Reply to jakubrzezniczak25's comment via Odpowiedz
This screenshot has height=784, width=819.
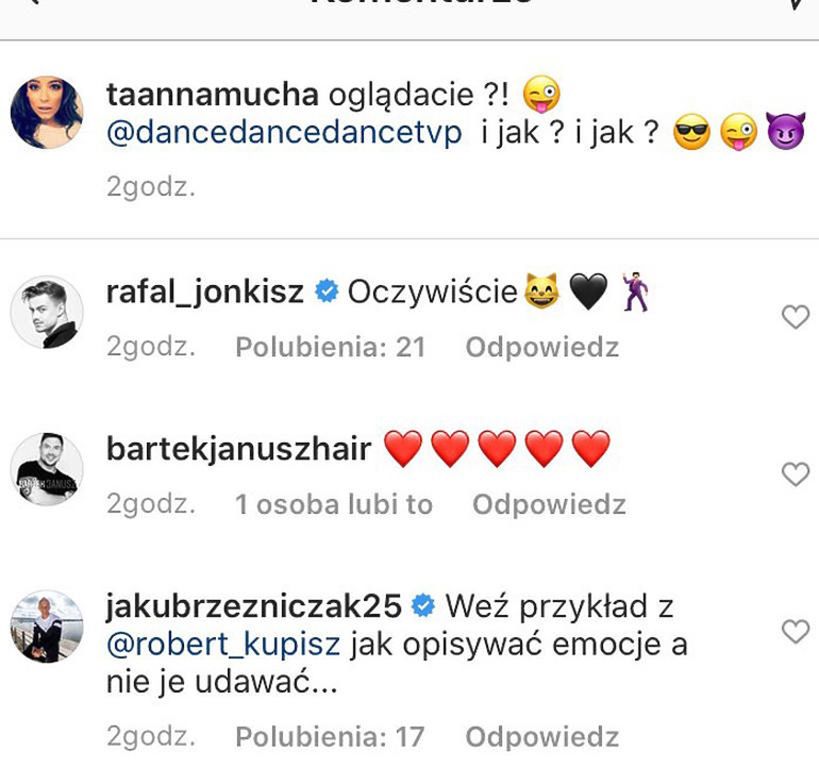click(542, 737)
